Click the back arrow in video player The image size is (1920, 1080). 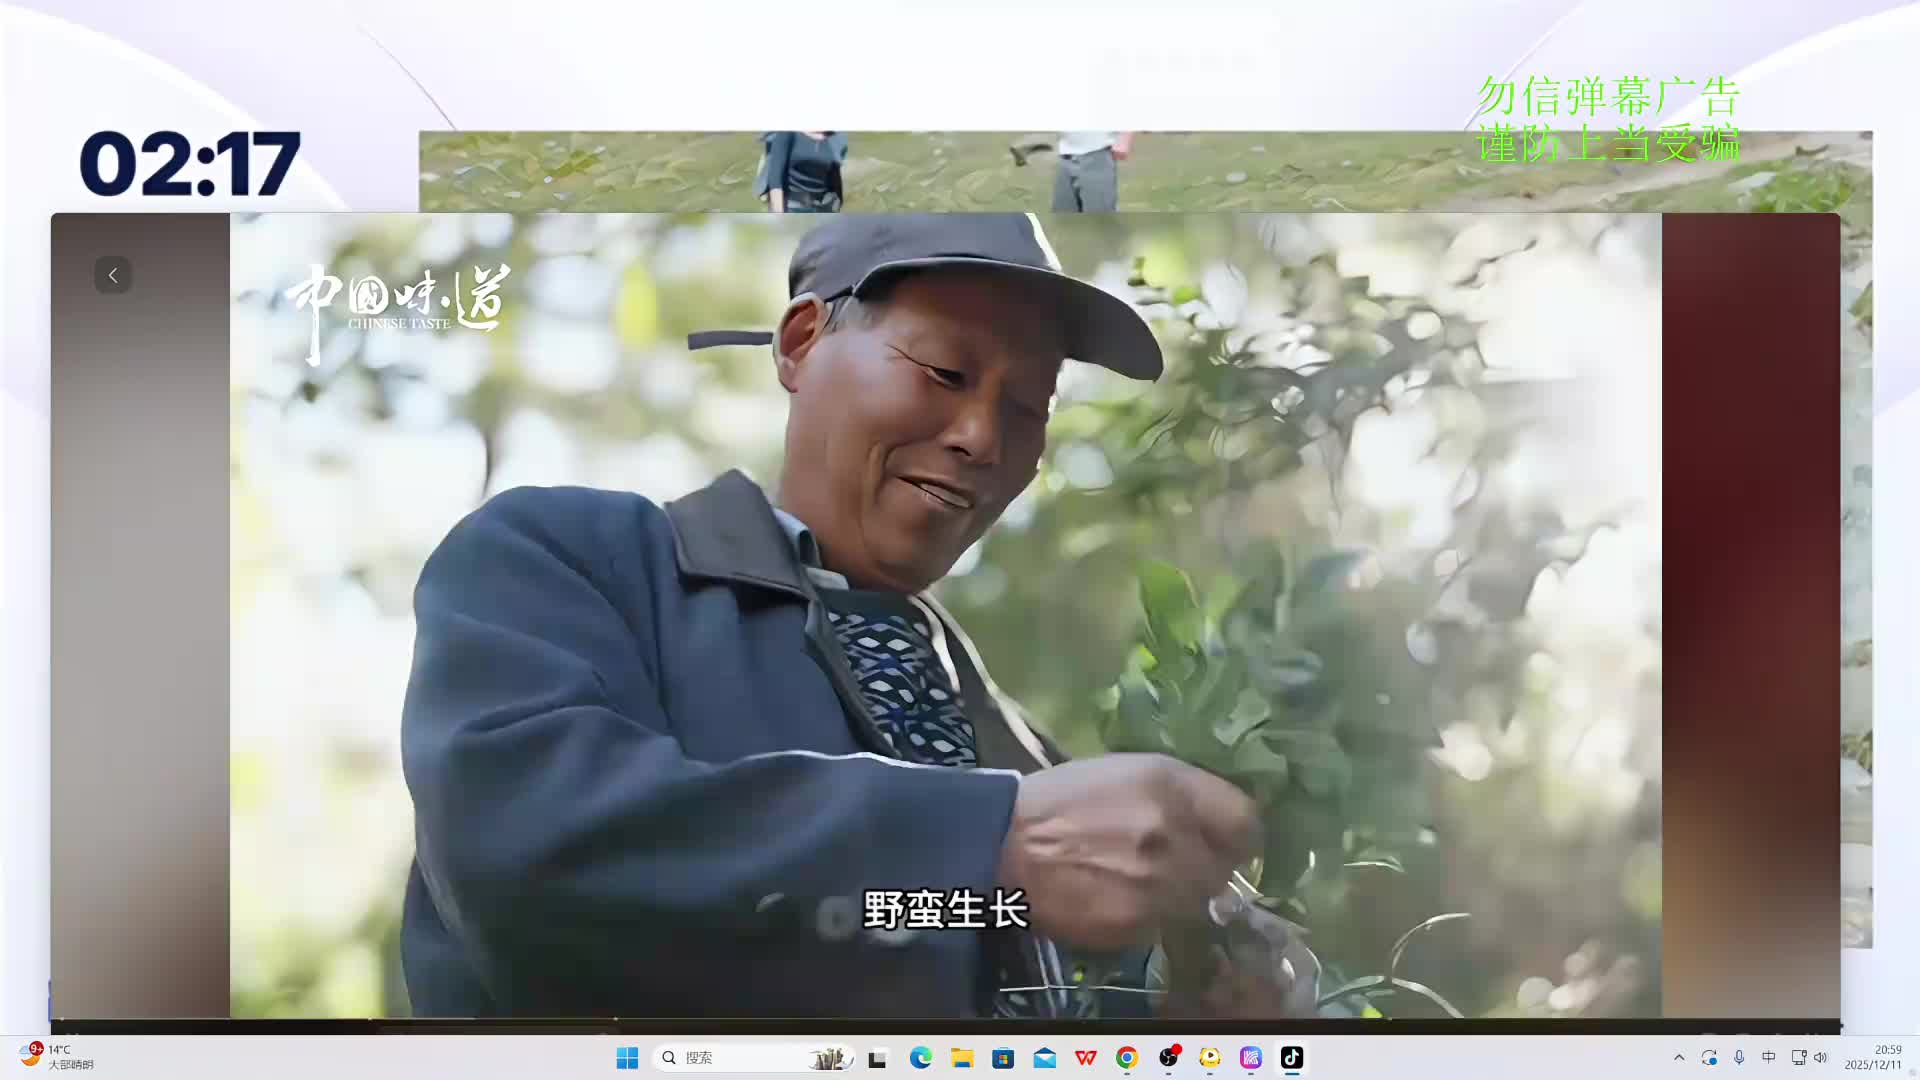coord(113,275)
